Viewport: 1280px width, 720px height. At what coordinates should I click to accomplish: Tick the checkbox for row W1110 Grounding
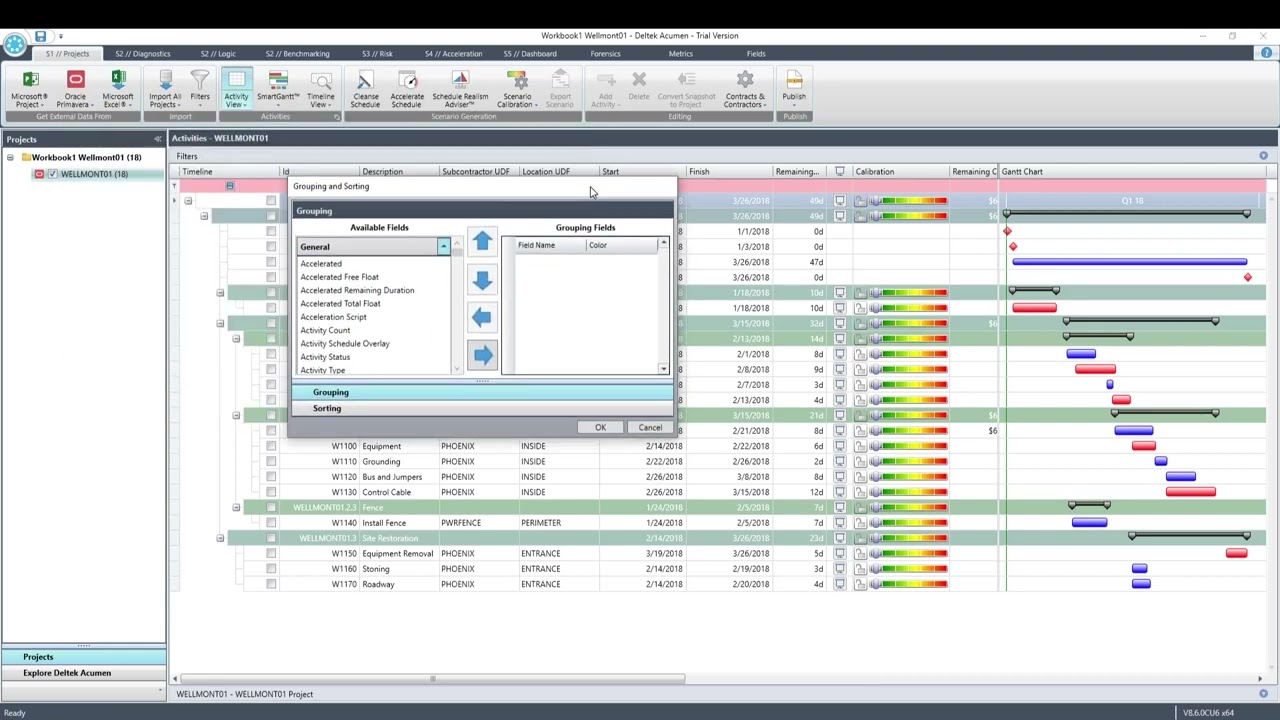[x=271, y=461]
